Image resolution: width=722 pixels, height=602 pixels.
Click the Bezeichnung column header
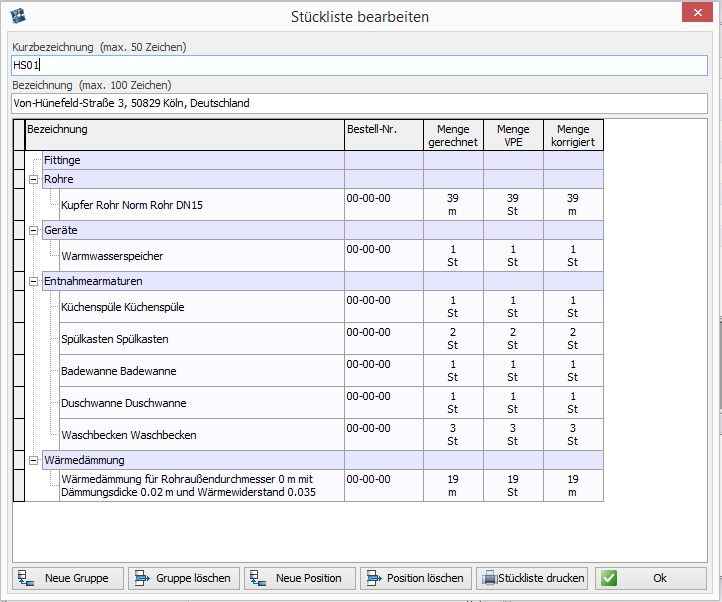click(184, 135)
